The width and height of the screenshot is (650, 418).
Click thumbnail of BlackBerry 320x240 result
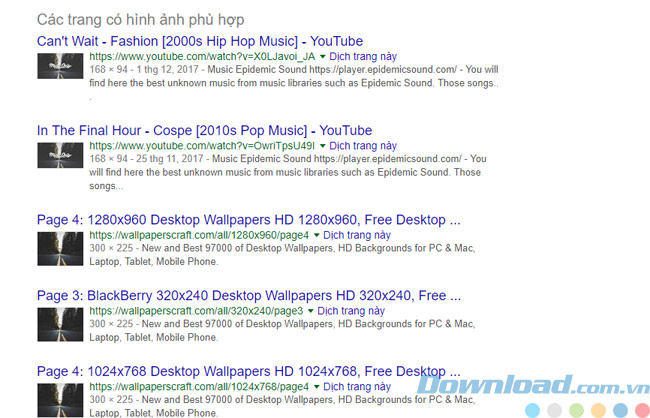point(60,324)
